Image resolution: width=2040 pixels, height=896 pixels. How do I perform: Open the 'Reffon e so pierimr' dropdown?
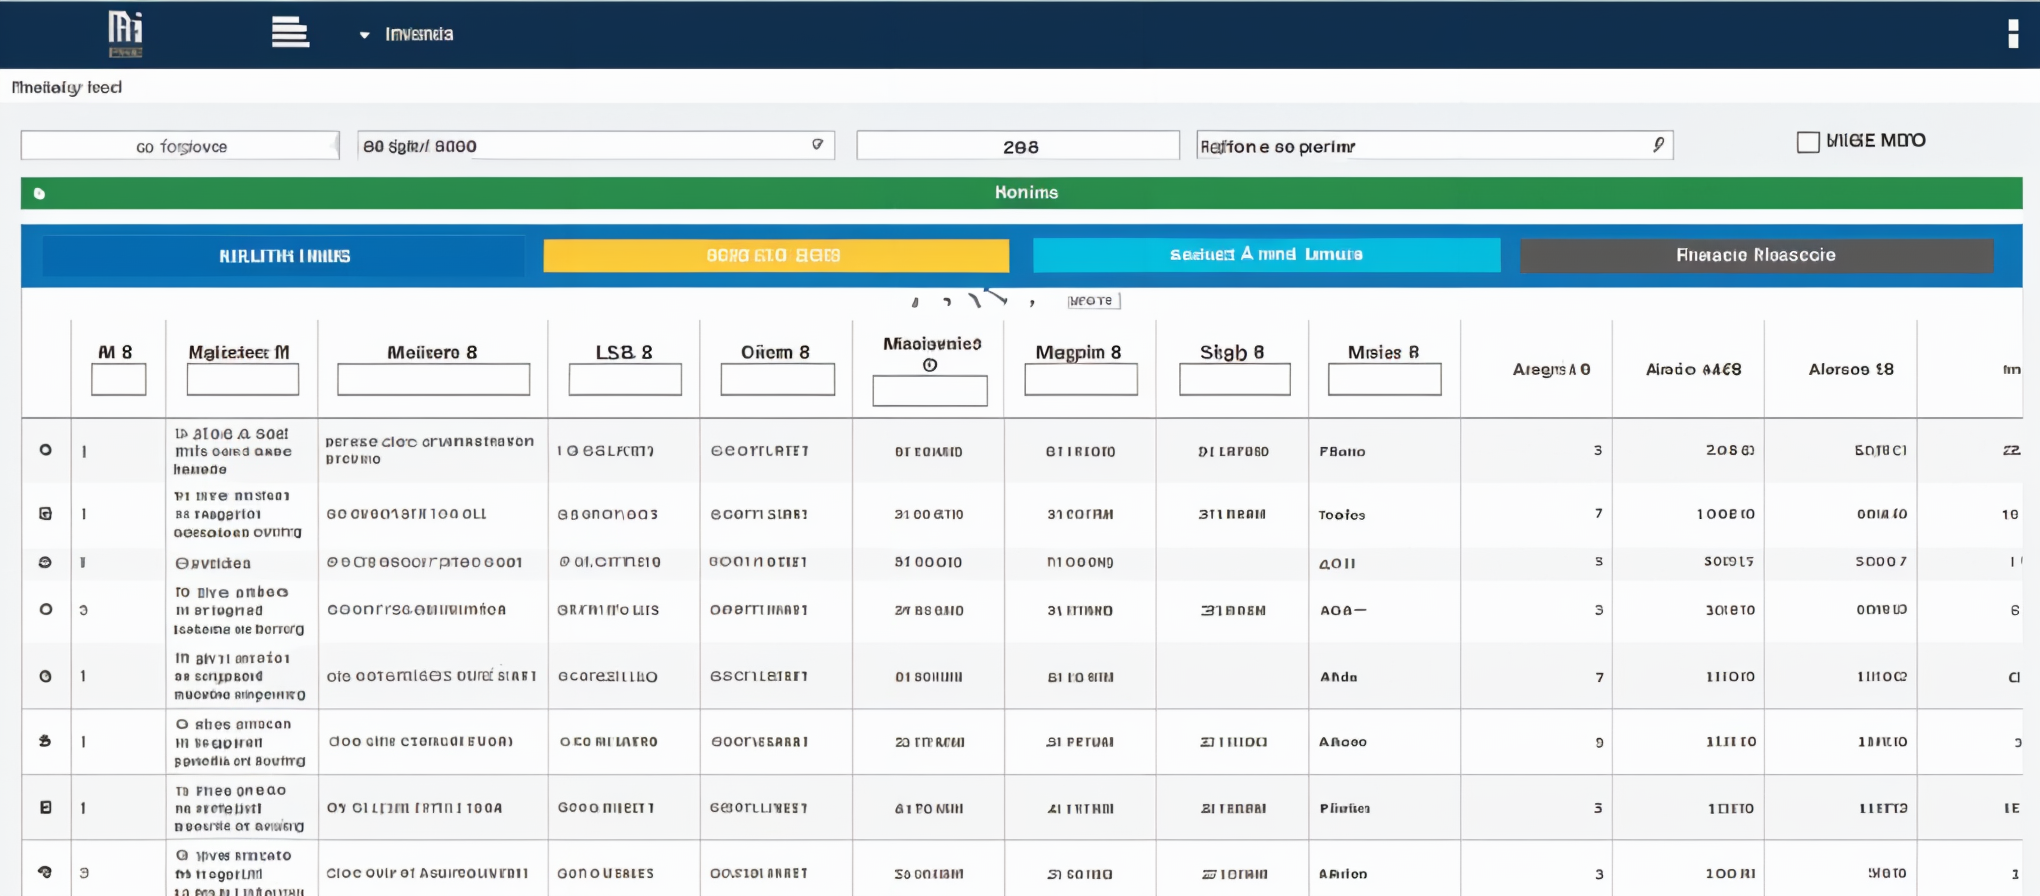click(1657, 145)
